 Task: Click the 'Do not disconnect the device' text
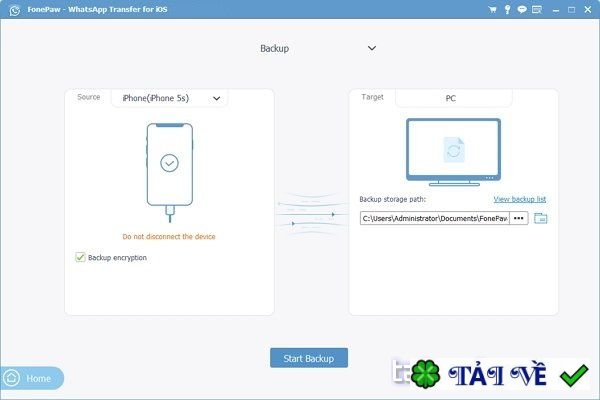(x=169, y=237)
